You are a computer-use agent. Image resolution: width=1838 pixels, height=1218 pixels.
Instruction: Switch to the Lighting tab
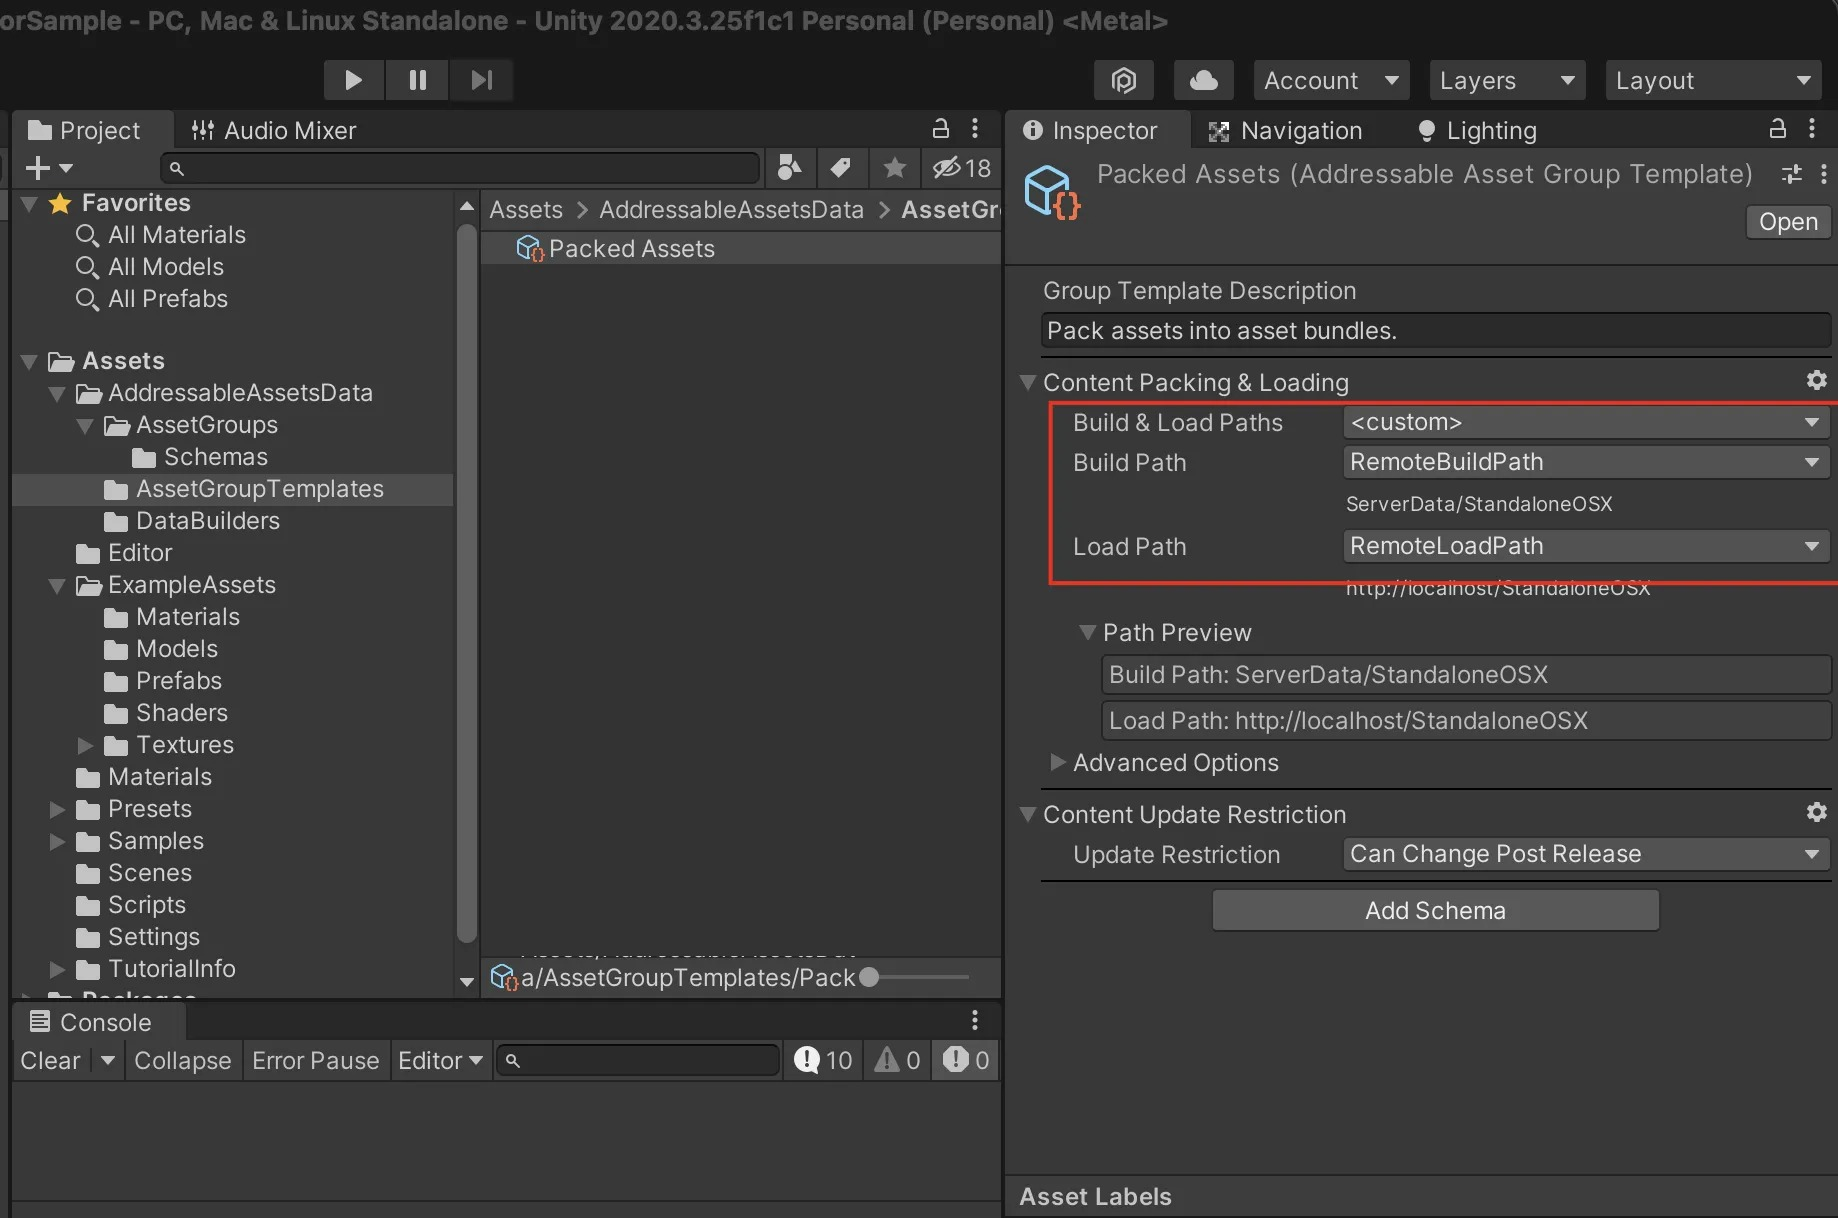pos(1477,130)
